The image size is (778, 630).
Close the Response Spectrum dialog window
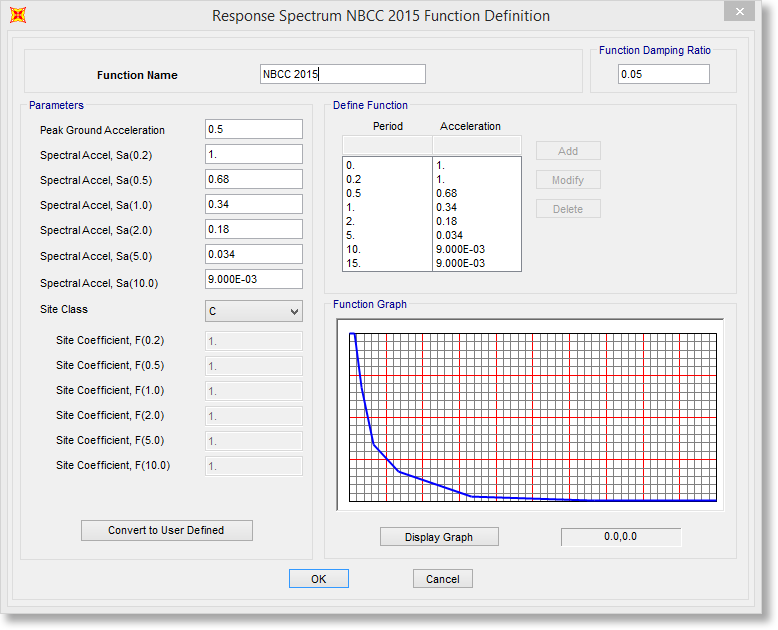coord(739,11)
